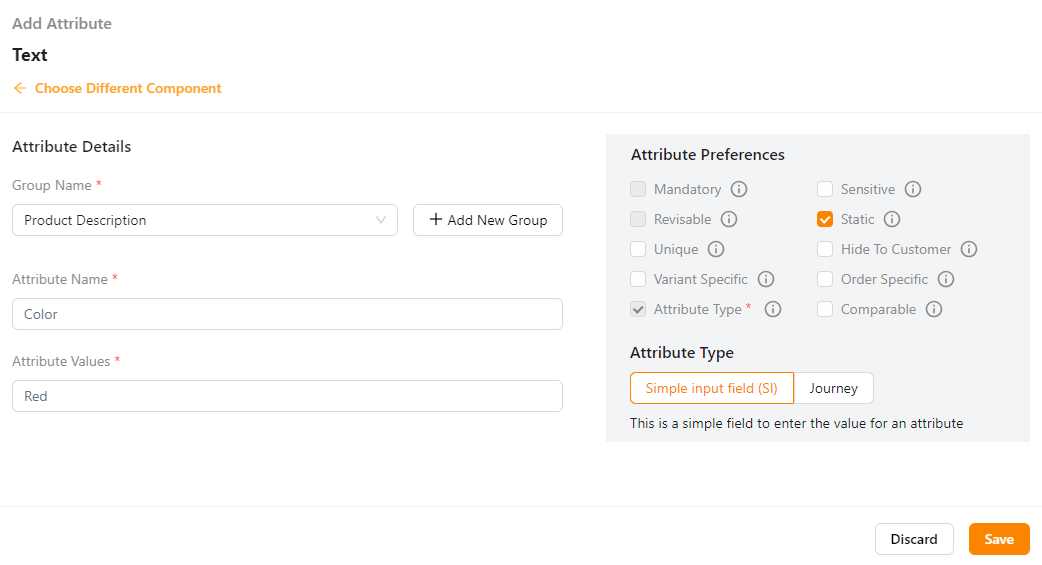The width and height of the screenshot is (1042, 565).
Task: Click the Variant Specific info icon
Action: click(766, 279)
